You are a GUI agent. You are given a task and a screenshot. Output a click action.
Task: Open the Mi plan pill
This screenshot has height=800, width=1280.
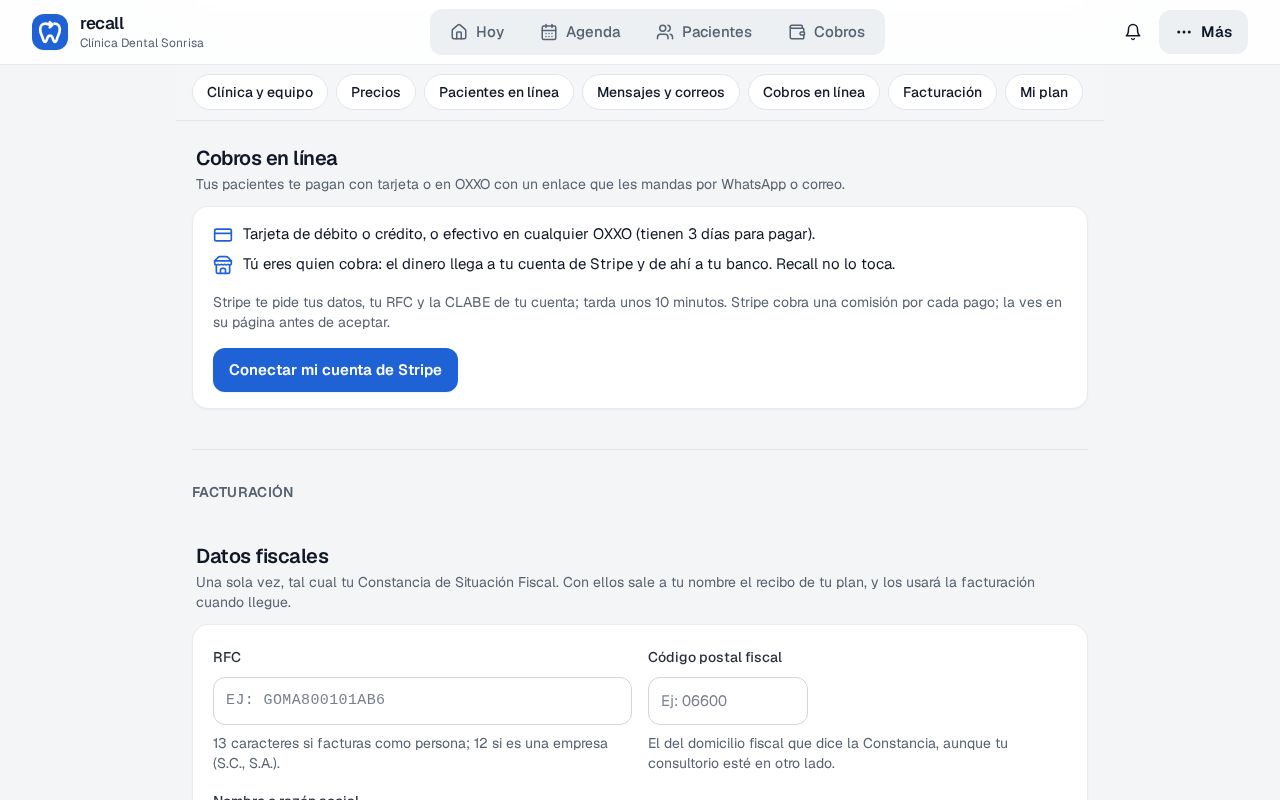1044,92
